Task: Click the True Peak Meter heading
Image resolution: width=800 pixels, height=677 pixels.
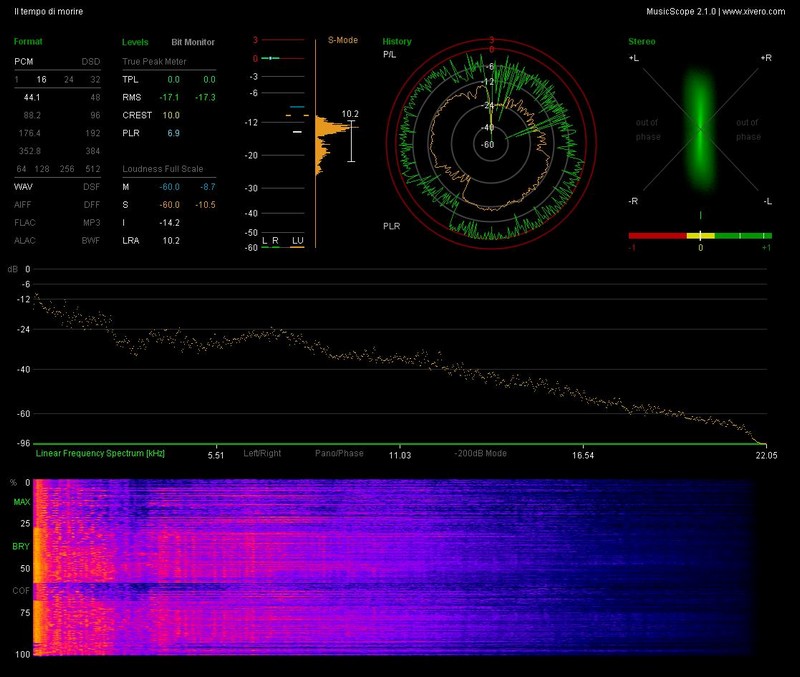Action: [x=155, y=62]
